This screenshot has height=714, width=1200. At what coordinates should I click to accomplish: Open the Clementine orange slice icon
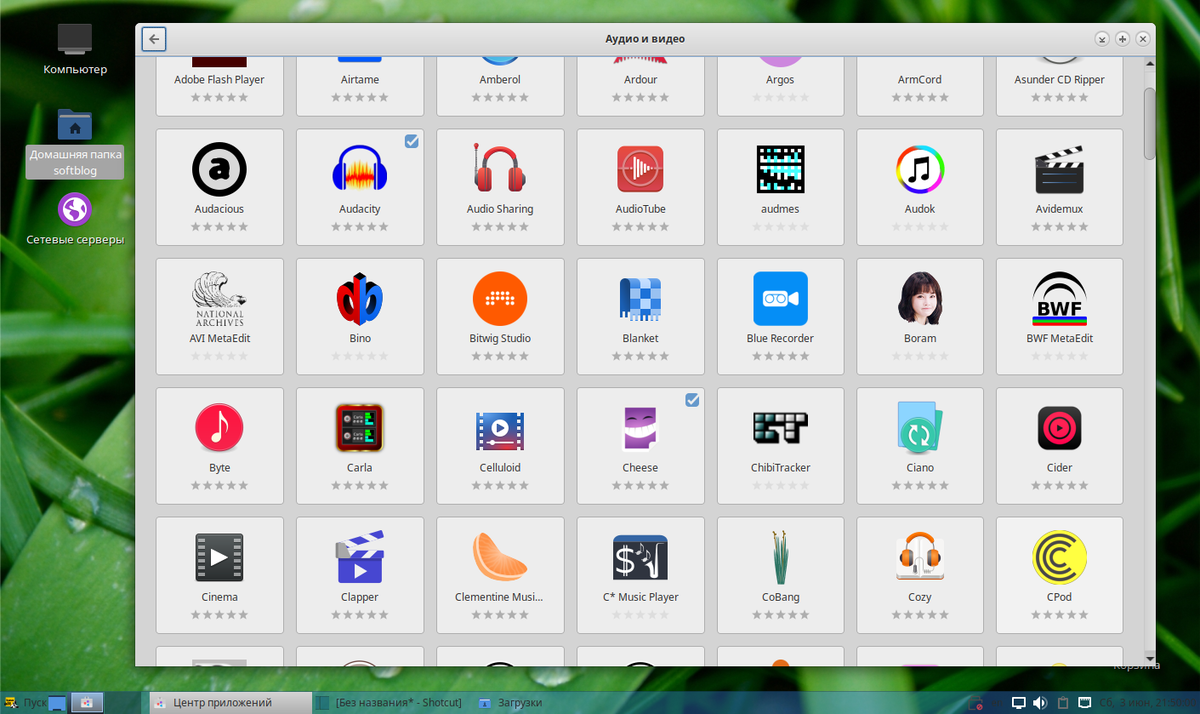[x=500, y=558]
